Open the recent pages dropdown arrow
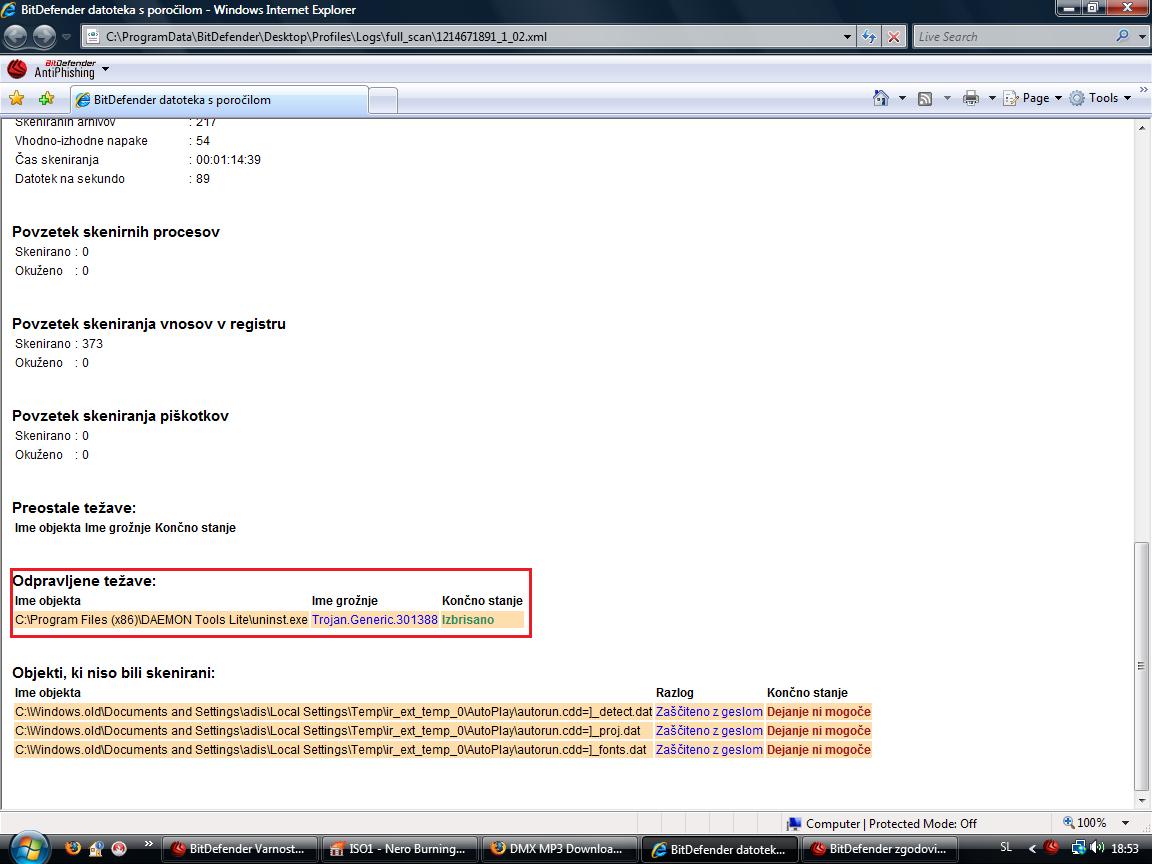 point(66,37)
